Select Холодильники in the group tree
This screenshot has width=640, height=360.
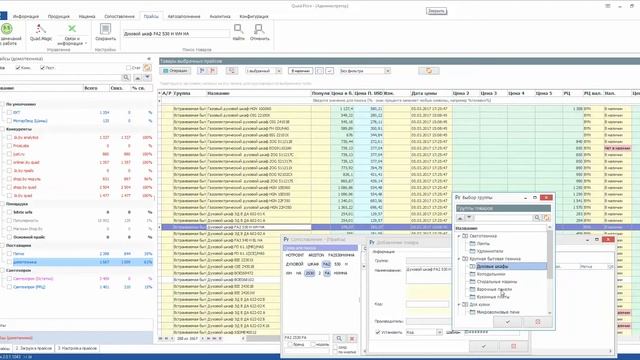tap(491, 274)
